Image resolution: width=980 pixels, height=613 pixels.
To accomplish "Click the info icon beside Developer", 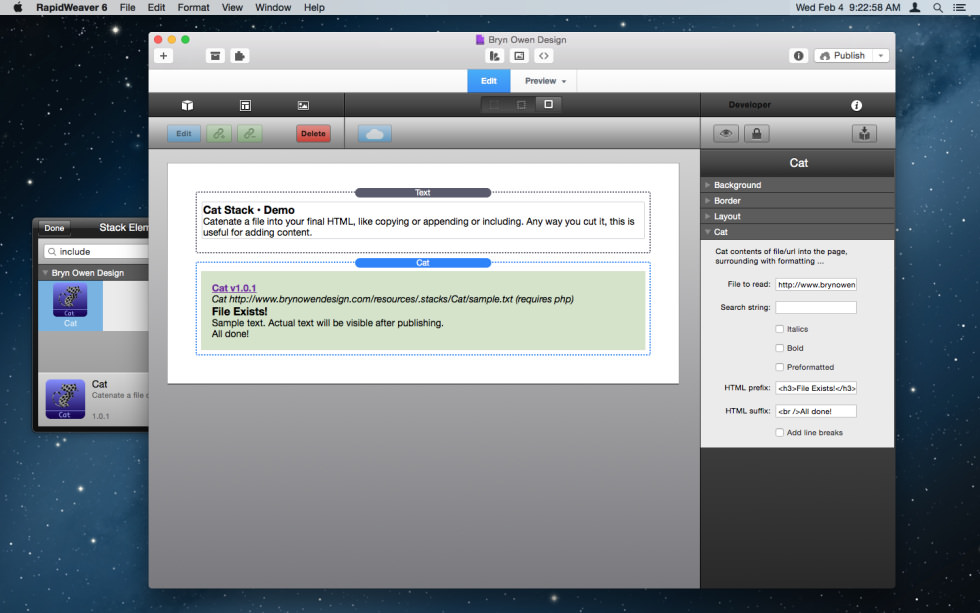I will [x=856, y=105].
